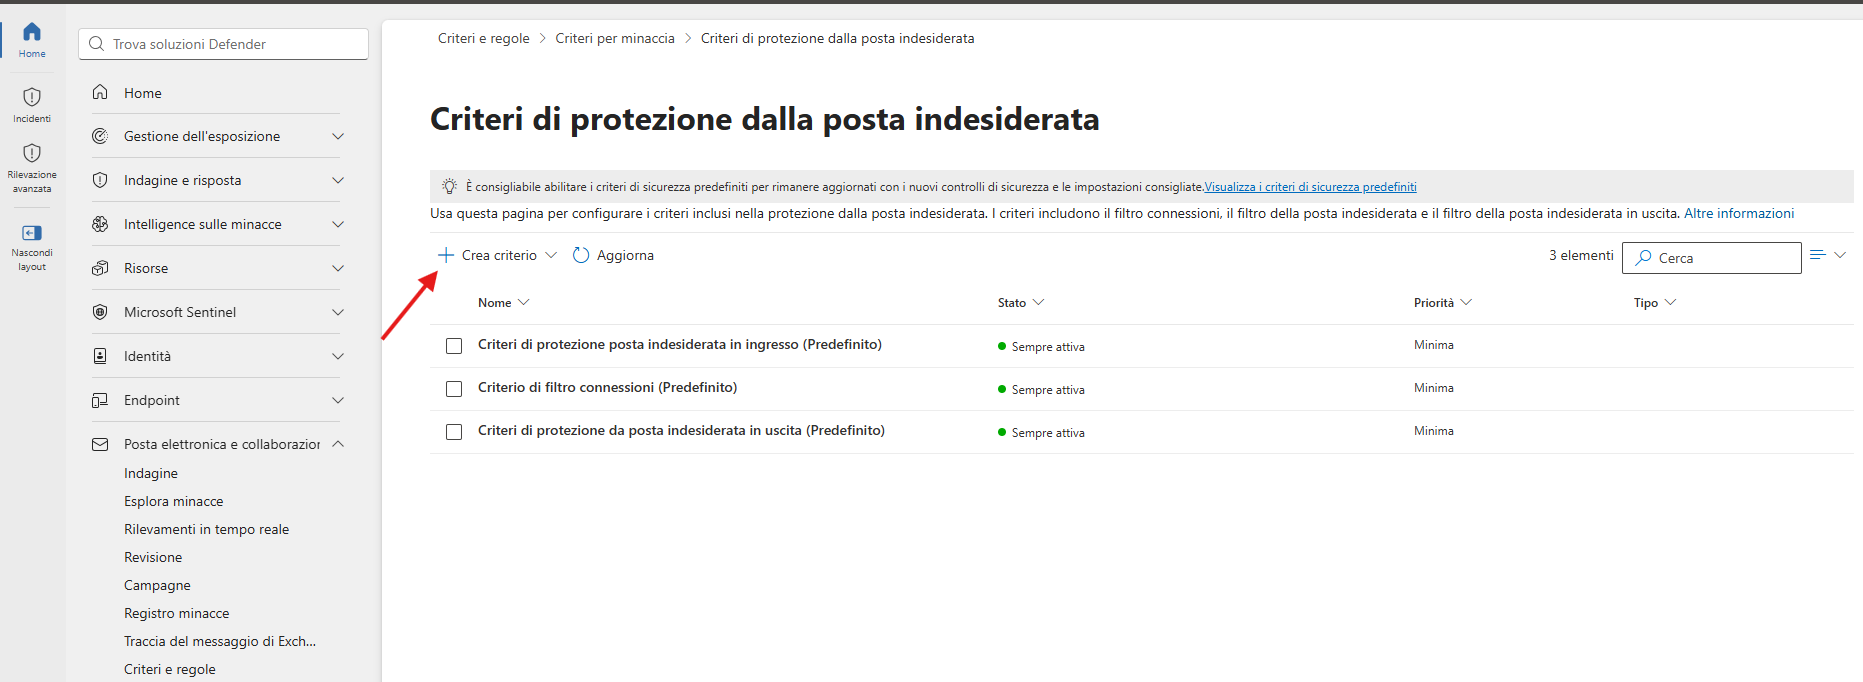Open Altre informazioni link

[x=1739, y=213]
